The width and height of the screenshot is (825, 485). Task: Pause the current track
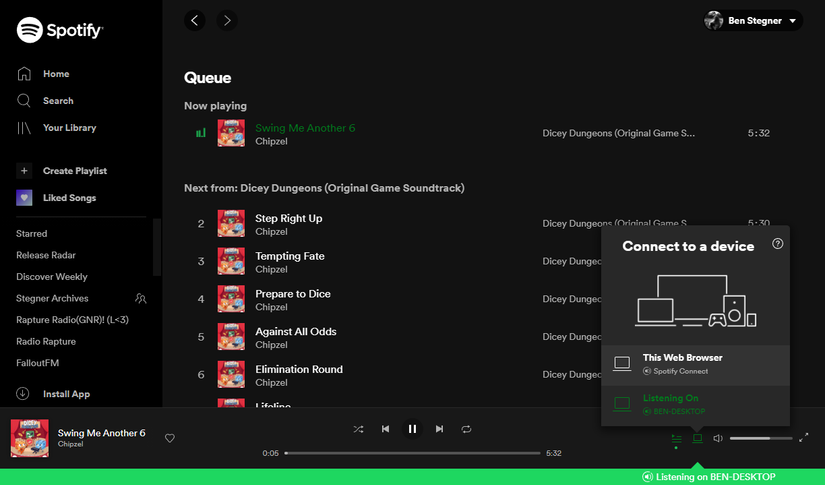(x=412, y=429)
